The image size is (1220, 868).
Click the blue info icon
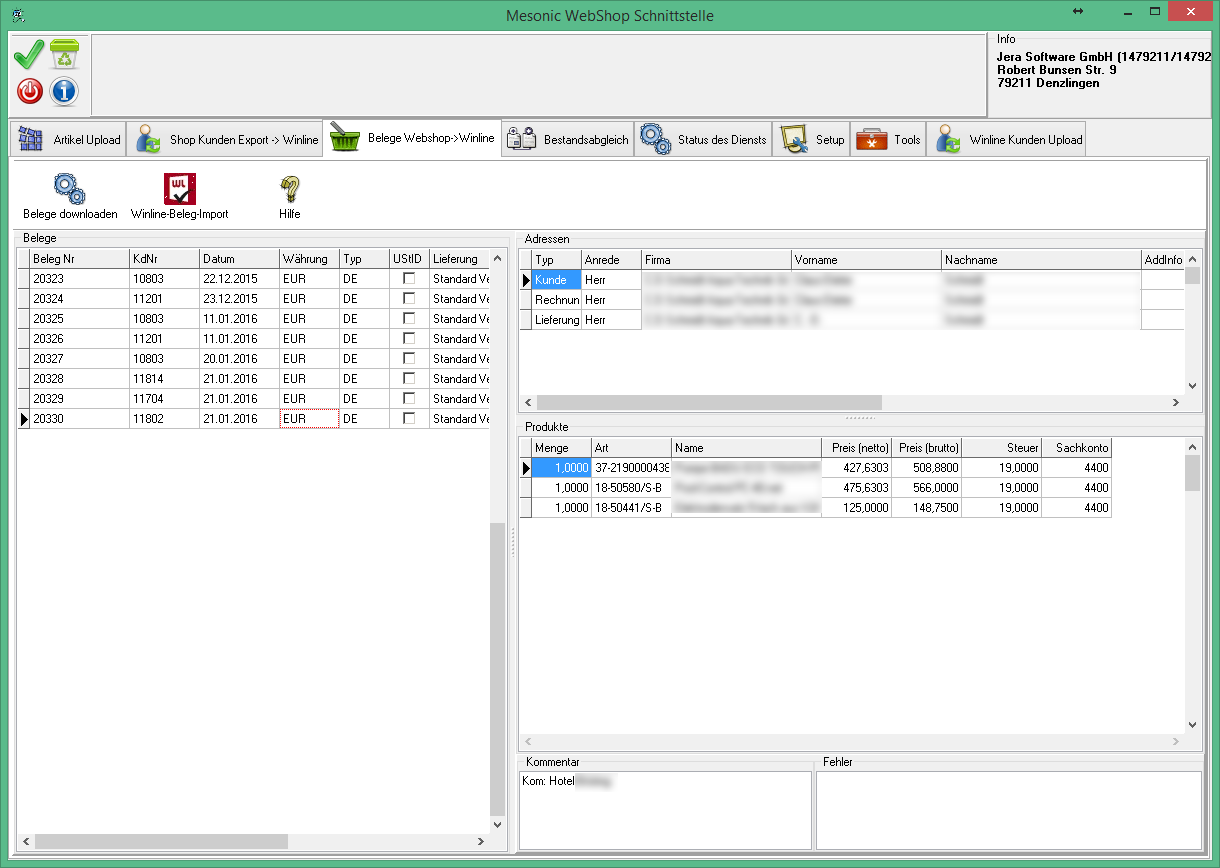[64, 92]
